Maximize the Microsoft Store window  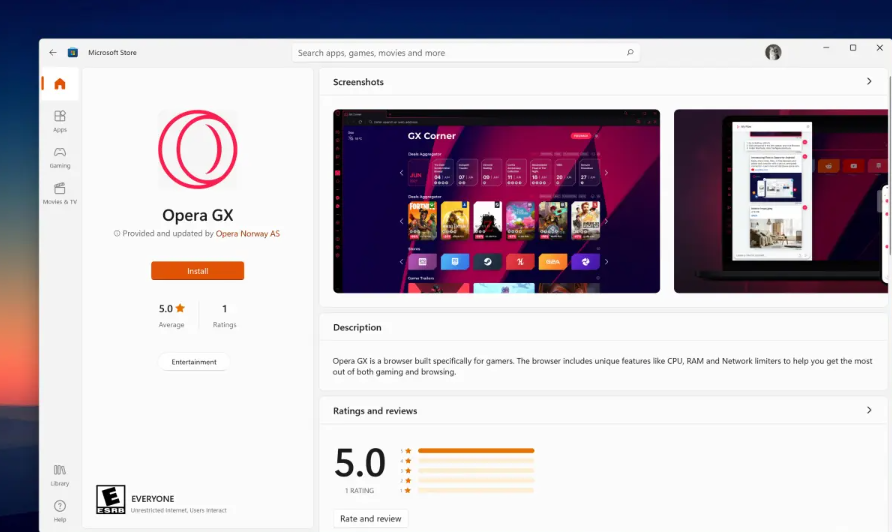853,48
